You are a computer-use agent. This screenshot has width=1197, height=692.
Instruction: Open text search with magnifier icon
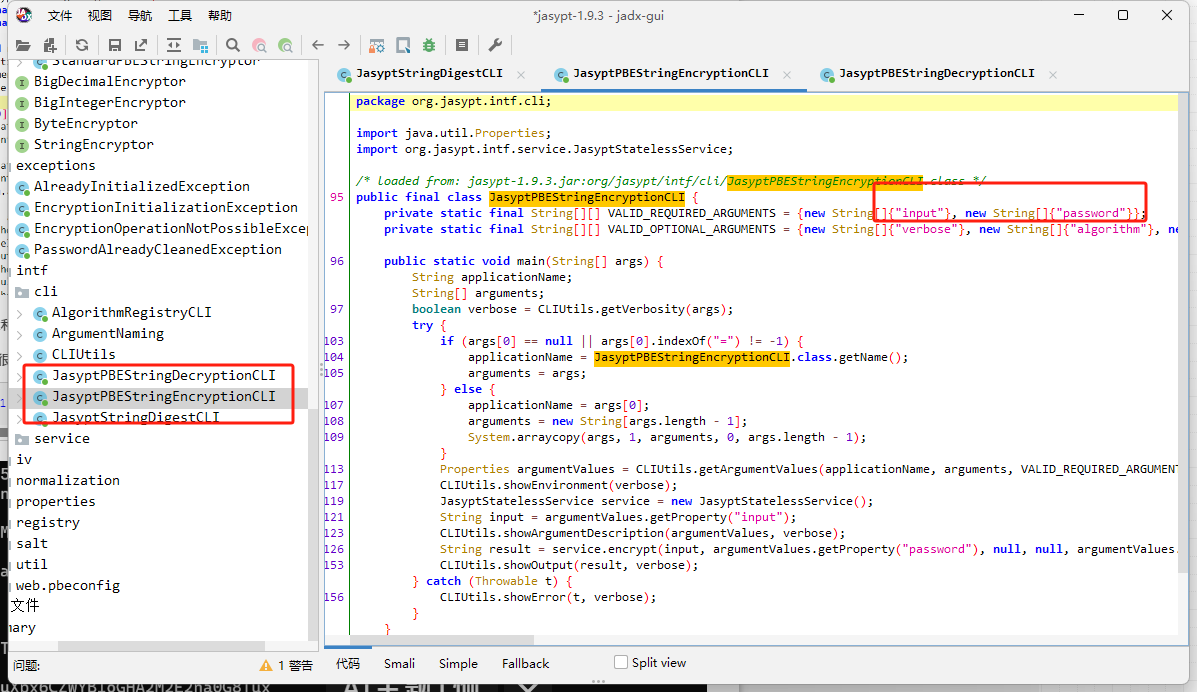click(x=233, y=45)
